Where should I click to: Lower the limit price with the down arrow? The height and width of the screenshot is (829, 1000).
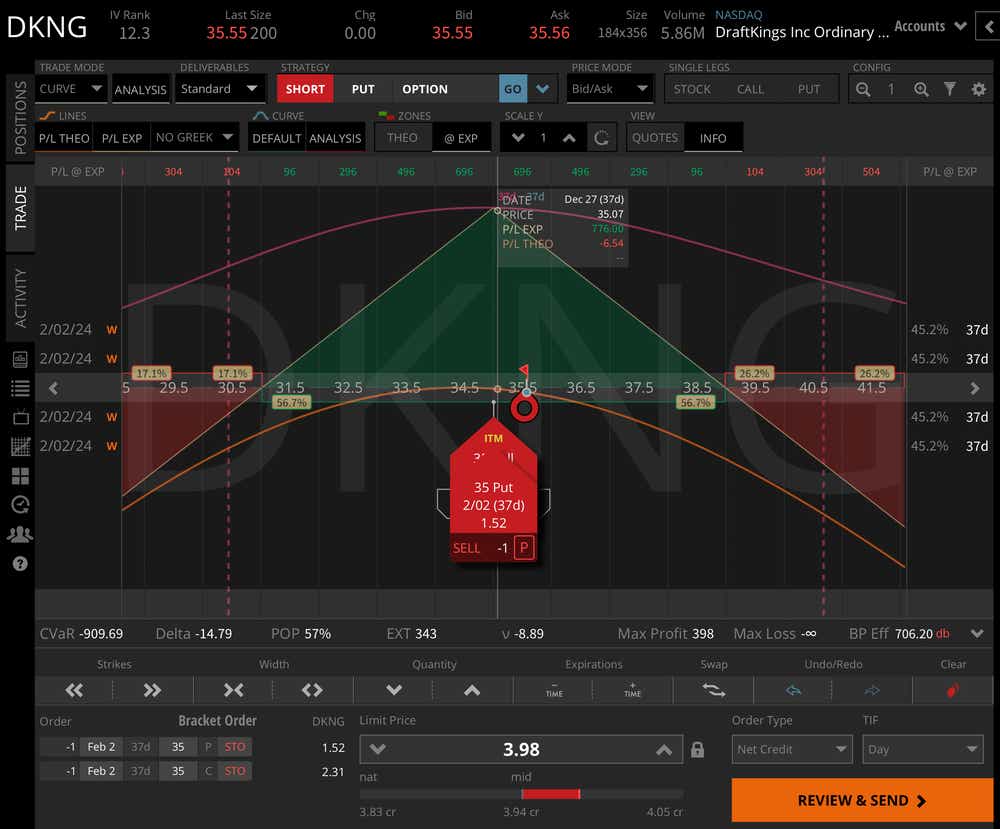(x=378, y=750)
